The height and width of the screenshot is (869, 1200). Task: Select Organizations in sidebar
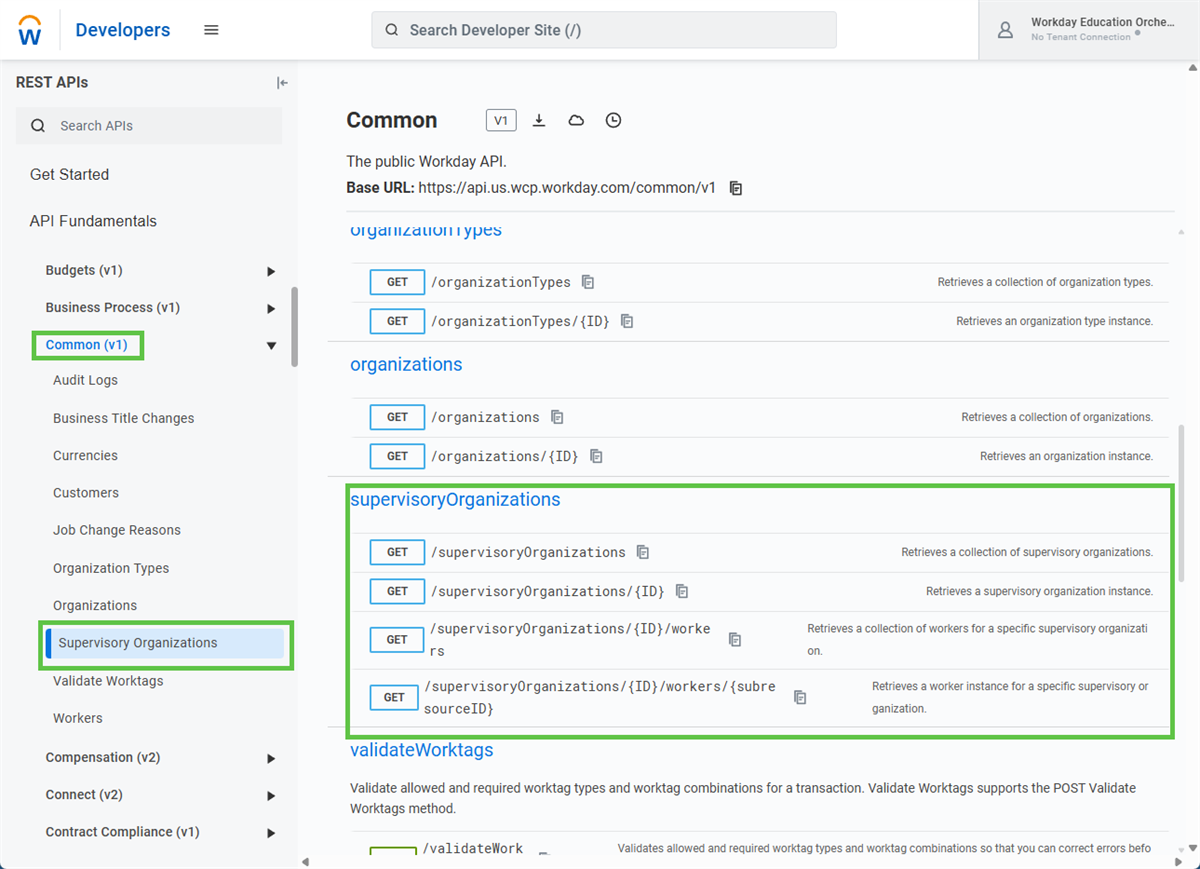[95, 605]
